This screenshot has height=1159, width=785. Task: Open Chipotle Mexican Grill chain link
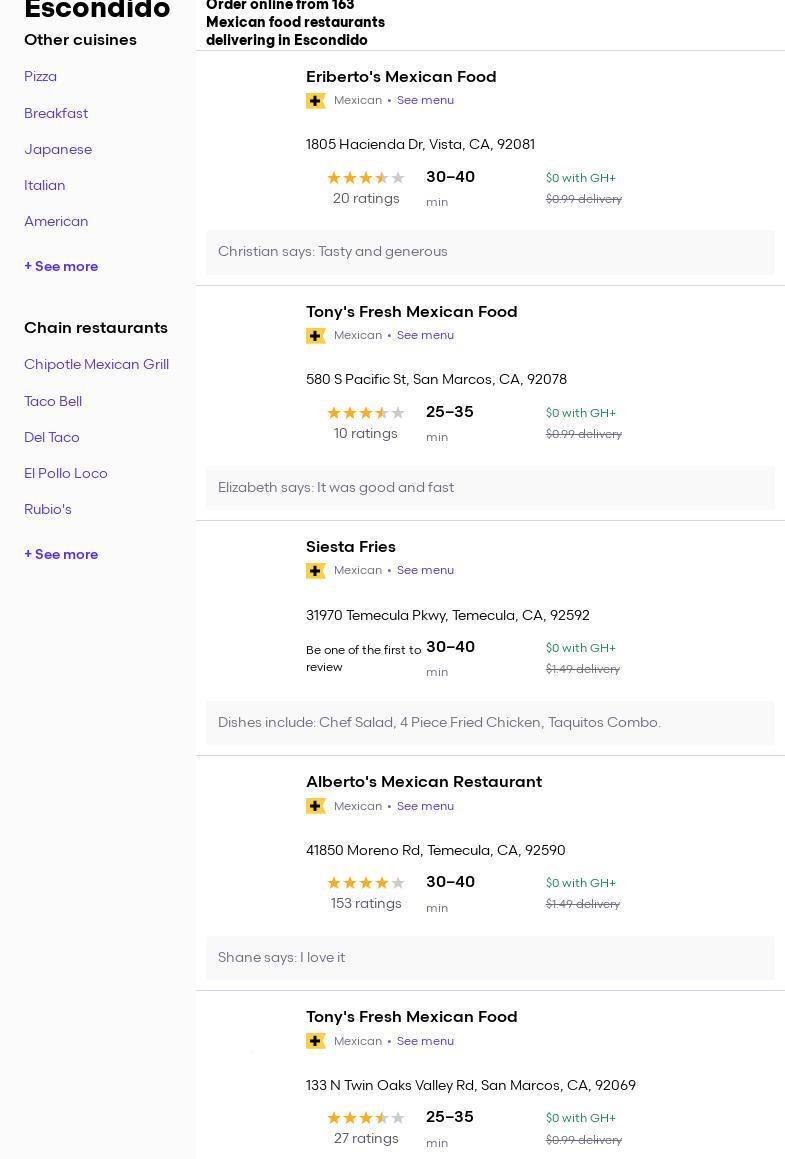[x=96, y=365]
